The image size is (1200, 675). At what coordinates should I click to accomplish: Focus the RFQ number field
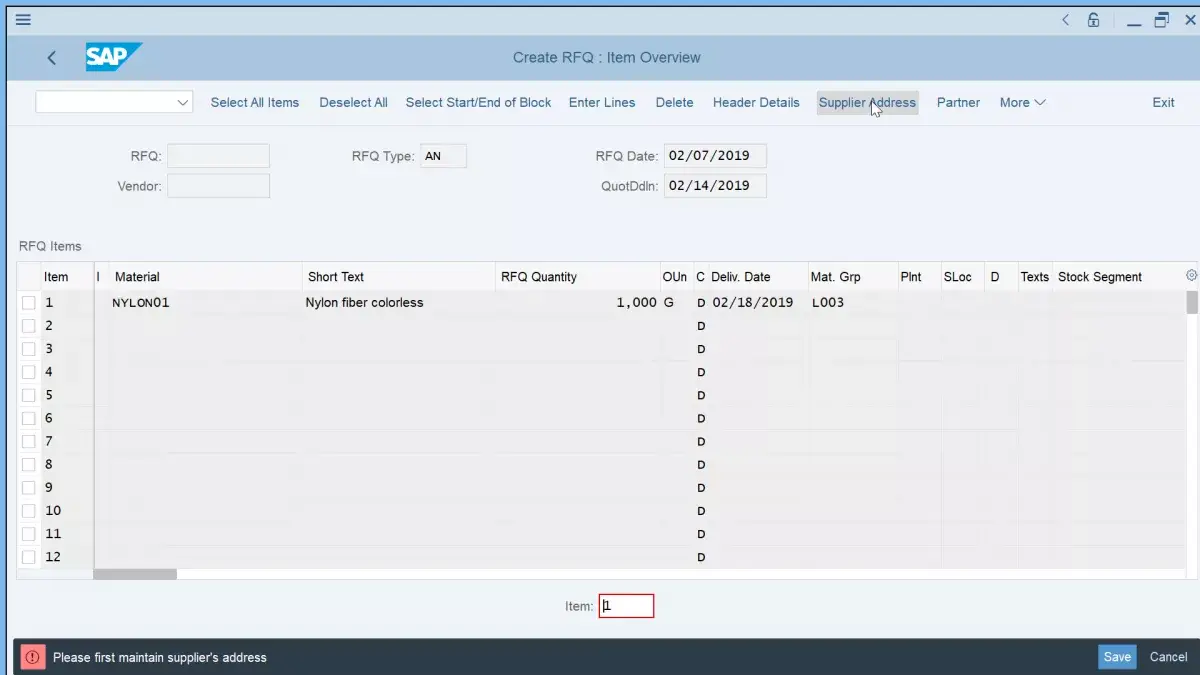point(218,156)
